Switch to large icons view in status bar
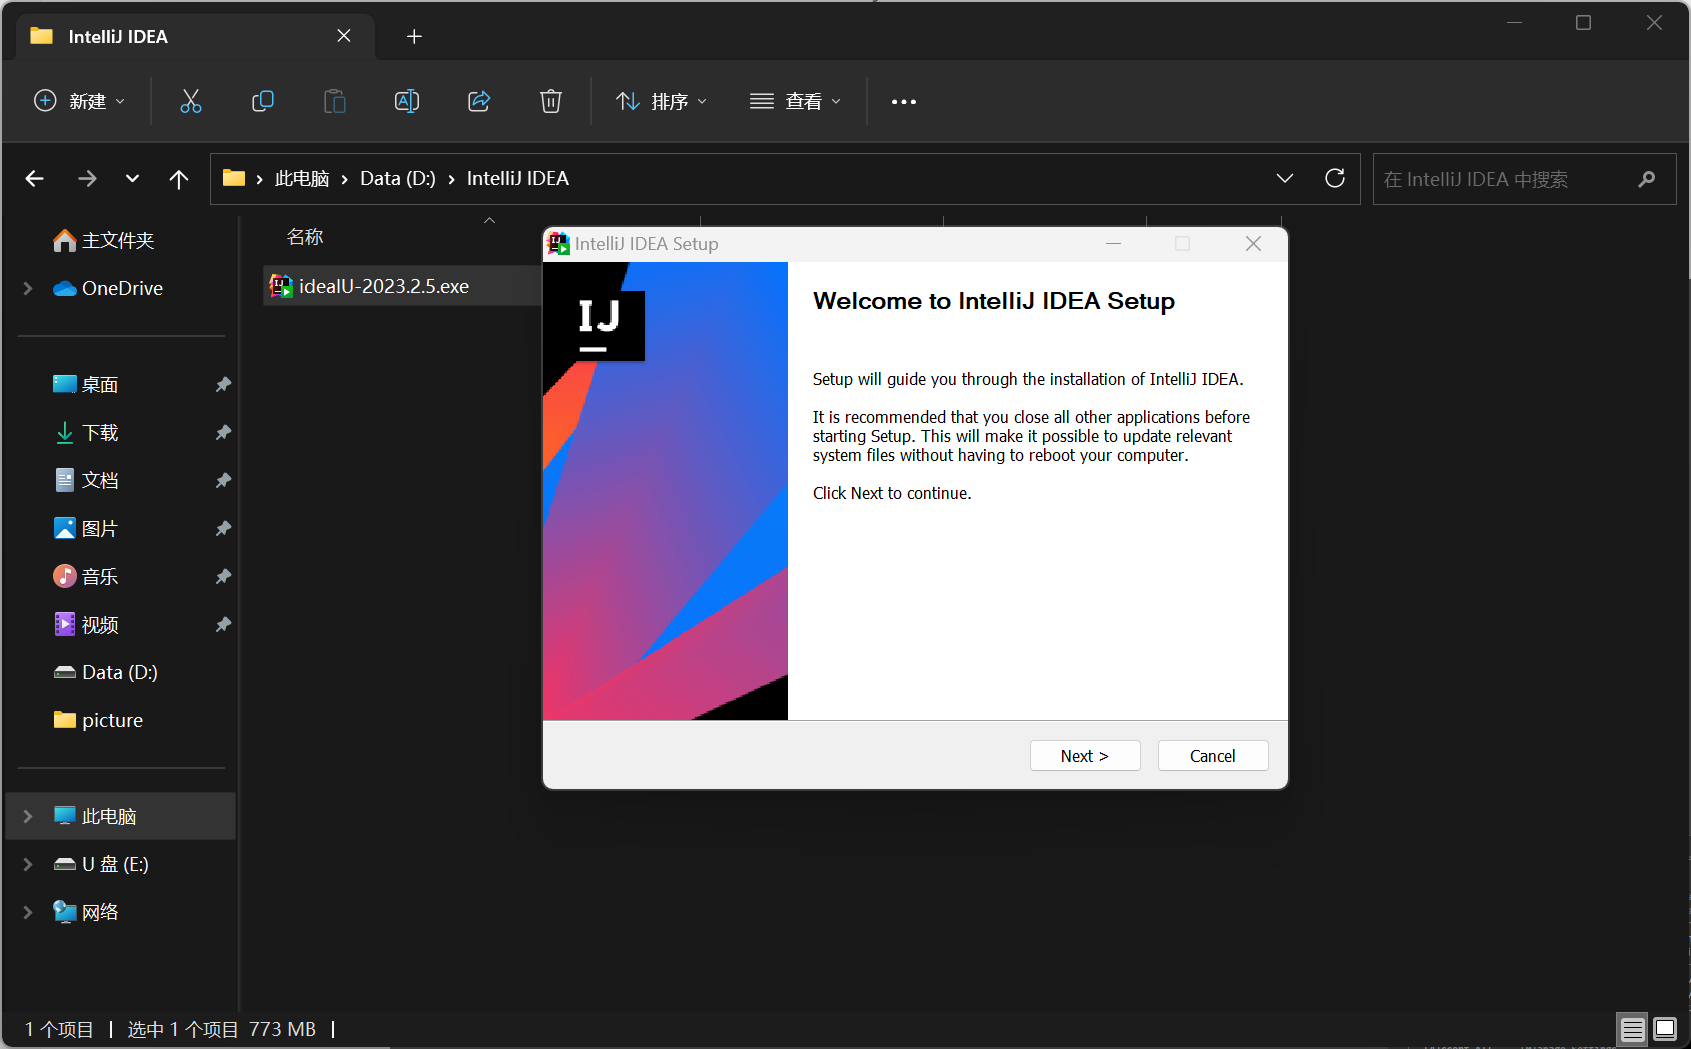Screen dimensions: 1691x1049 coord(1665,1029)
